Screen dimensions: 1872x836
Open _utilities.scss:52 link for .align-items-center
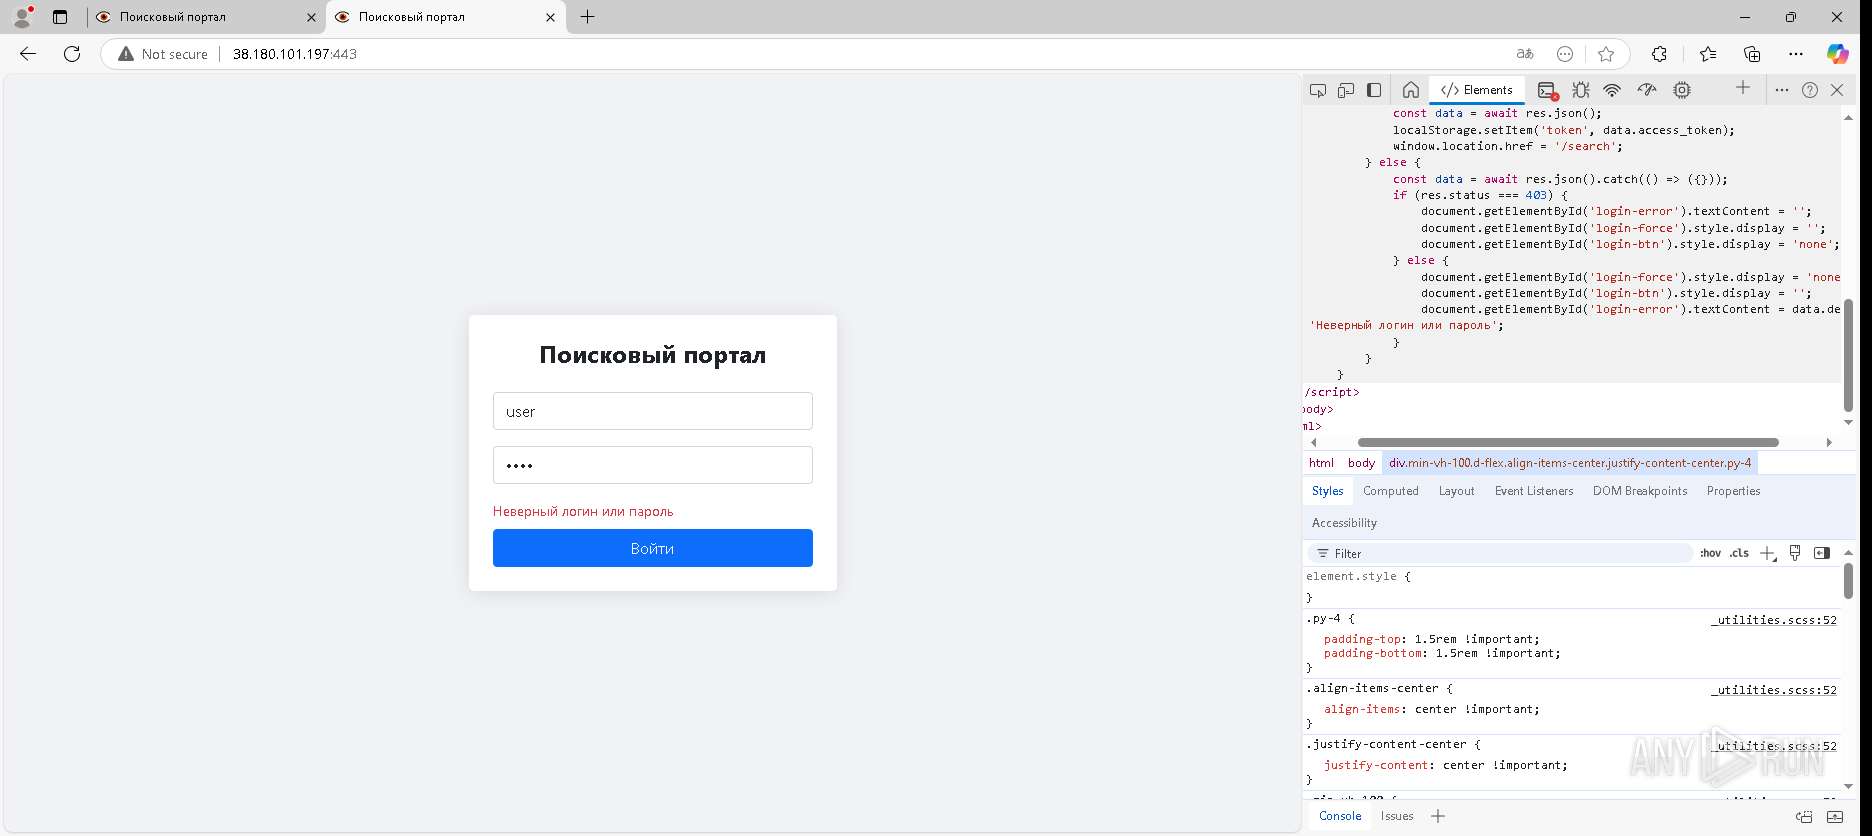pyautogui.click(x=1774, y=690)
